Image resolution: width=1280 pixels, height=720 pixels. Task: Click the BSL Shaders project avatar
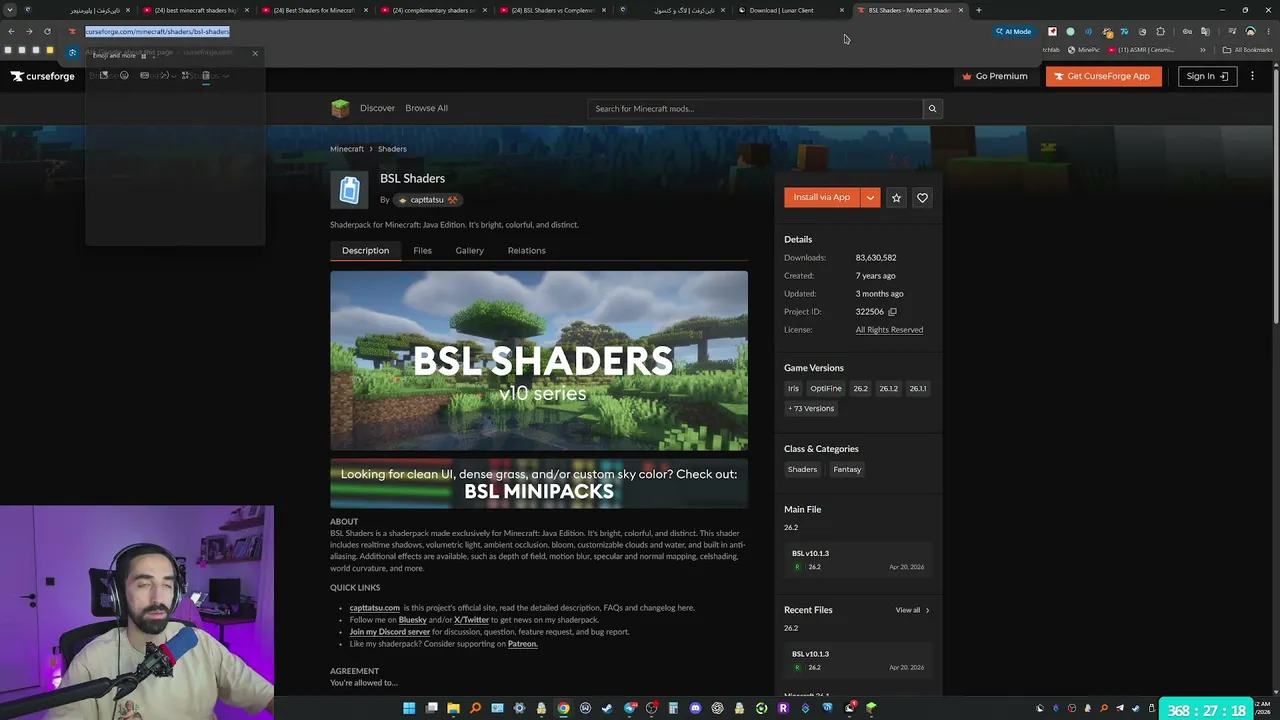pyautogui.click(x=349, y=190)
